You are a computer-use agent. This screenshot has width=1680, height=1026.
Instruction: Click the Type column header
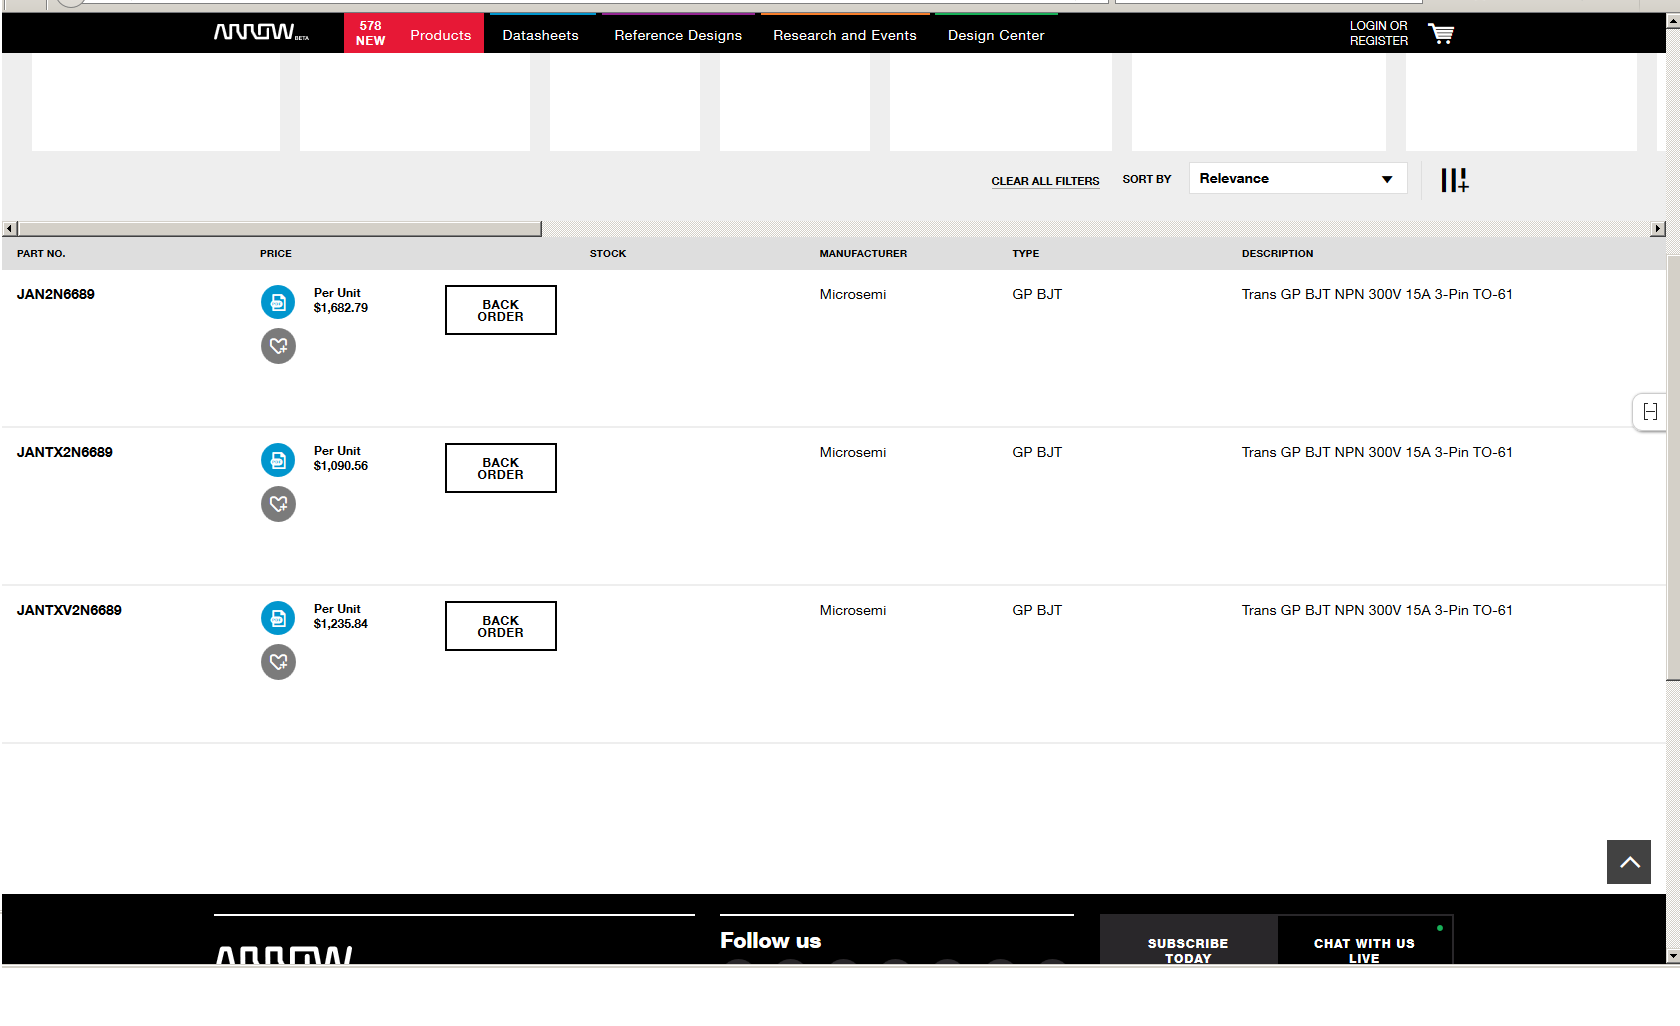[x=1026, y=254]
